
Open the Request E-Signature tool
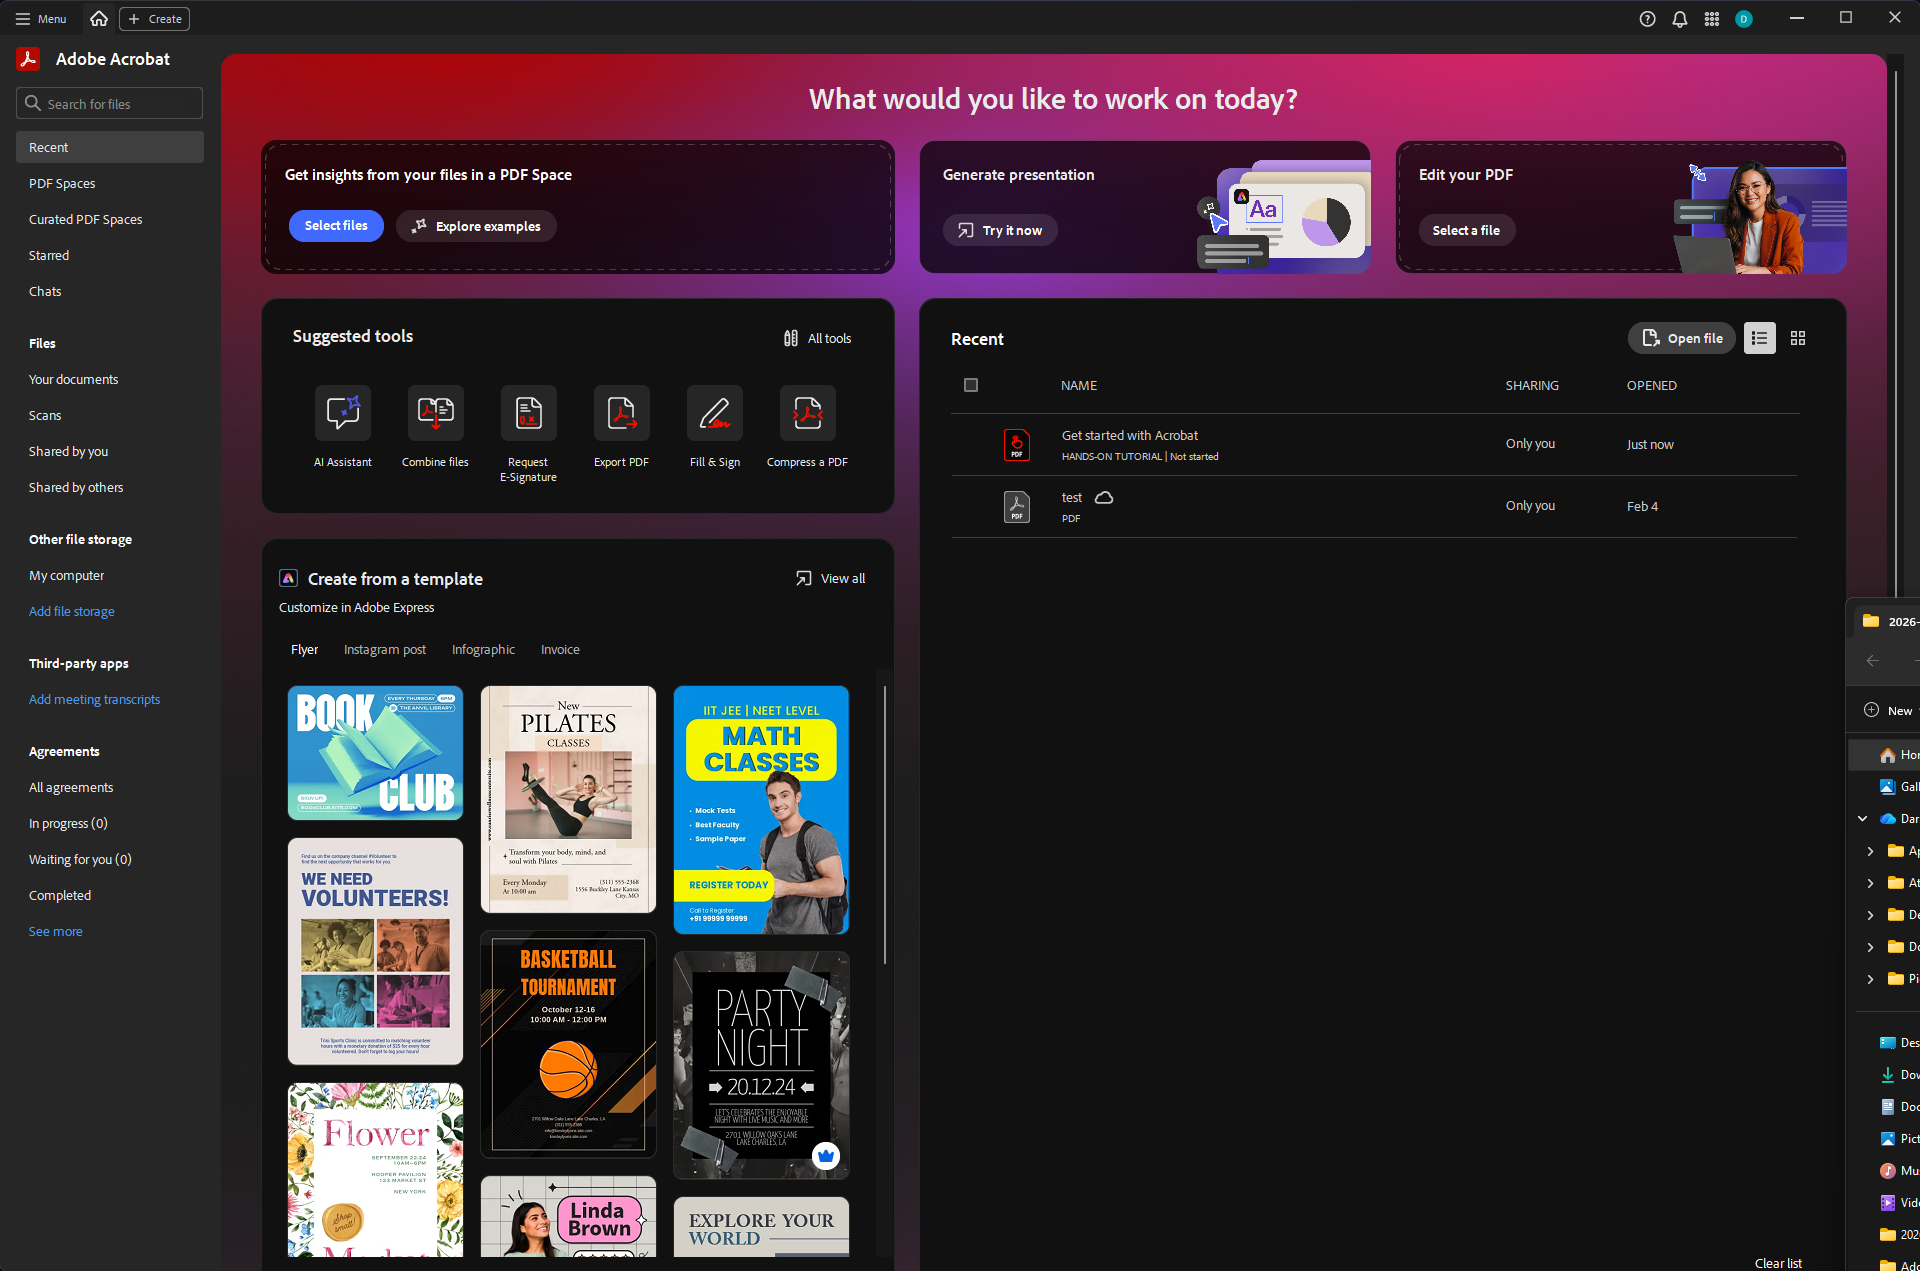[x=528, y=413]
